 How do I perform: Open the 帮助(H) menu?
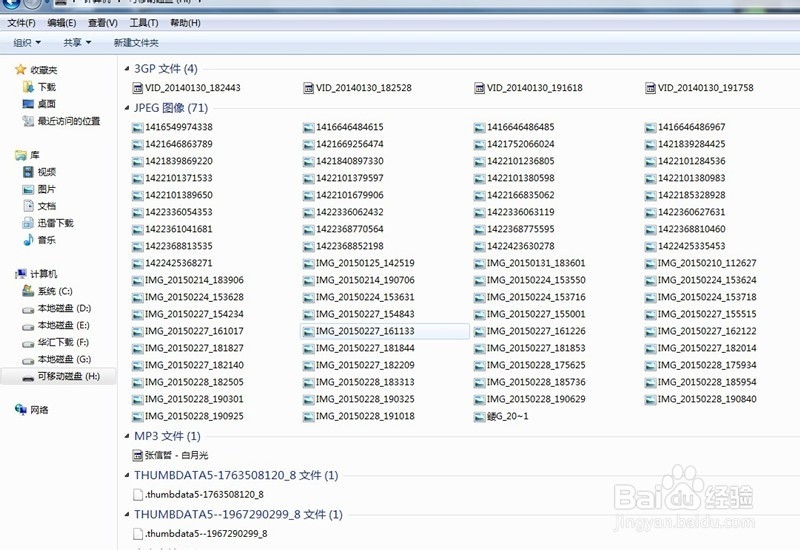(x=185, y=23)
